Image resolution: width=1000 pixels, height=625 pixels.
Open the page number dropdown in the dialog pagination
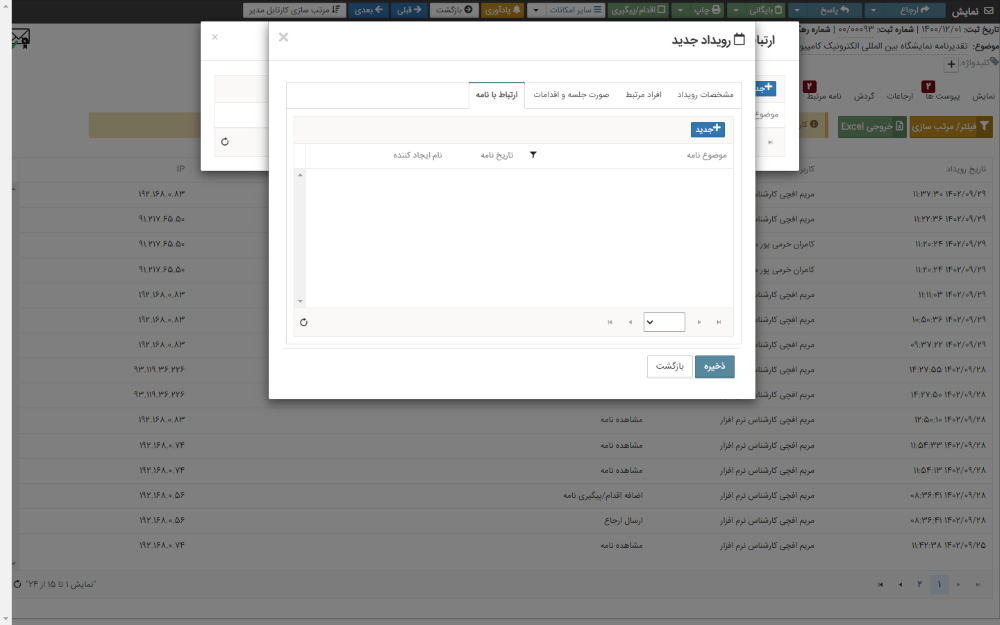pos(664,322)
